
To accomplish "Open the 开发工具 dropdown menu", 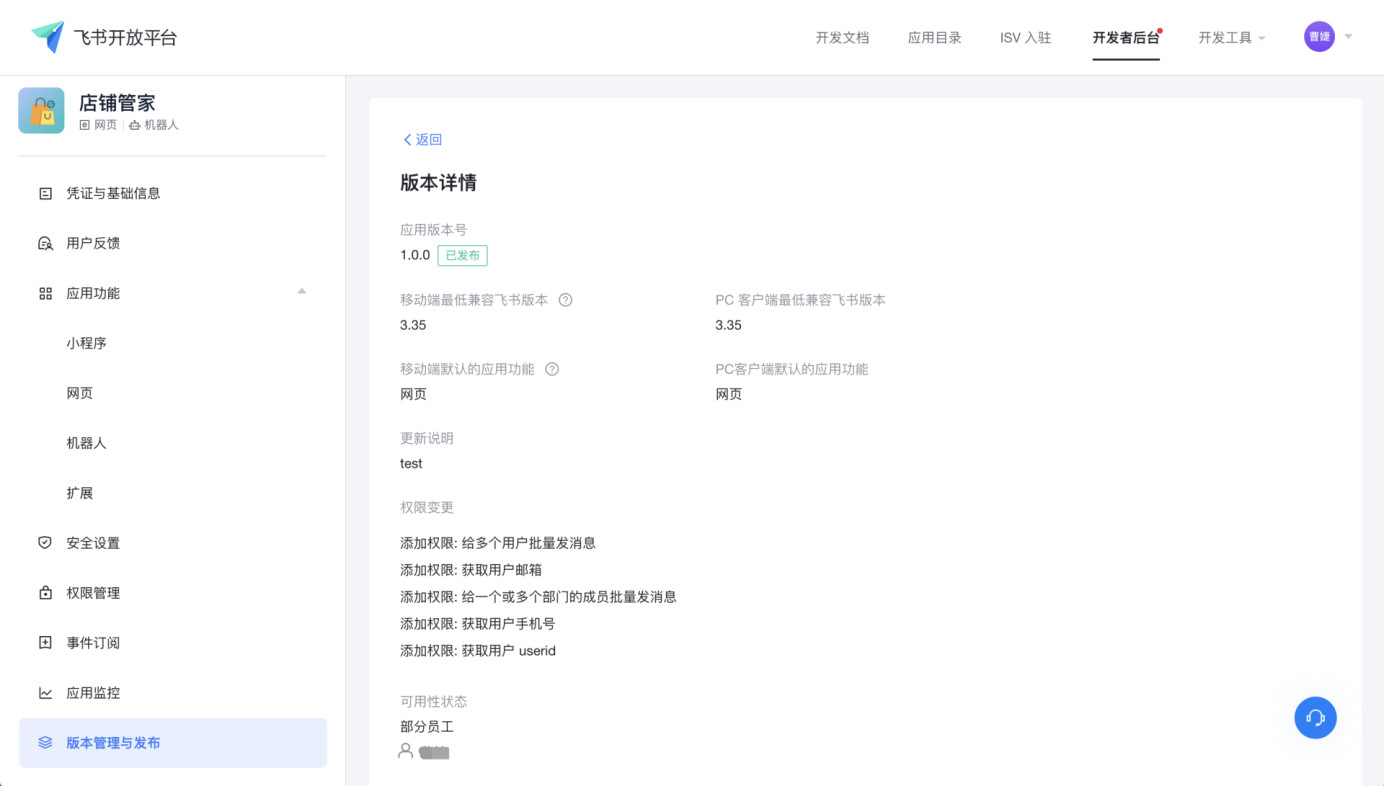I will coord(1231,38).
